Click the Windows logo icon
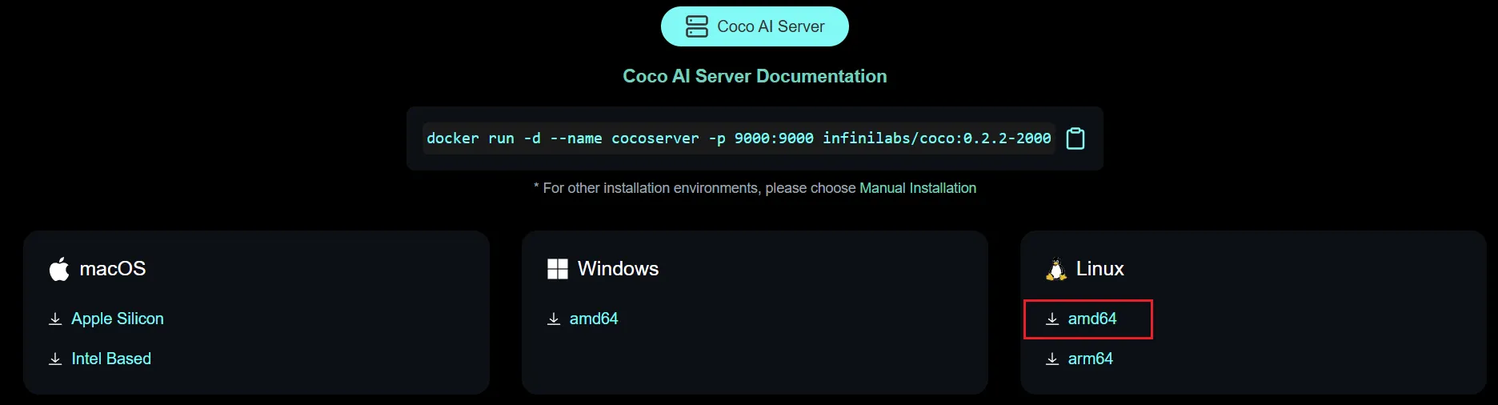The image size is (1498, 405). [x=557, y=268]
